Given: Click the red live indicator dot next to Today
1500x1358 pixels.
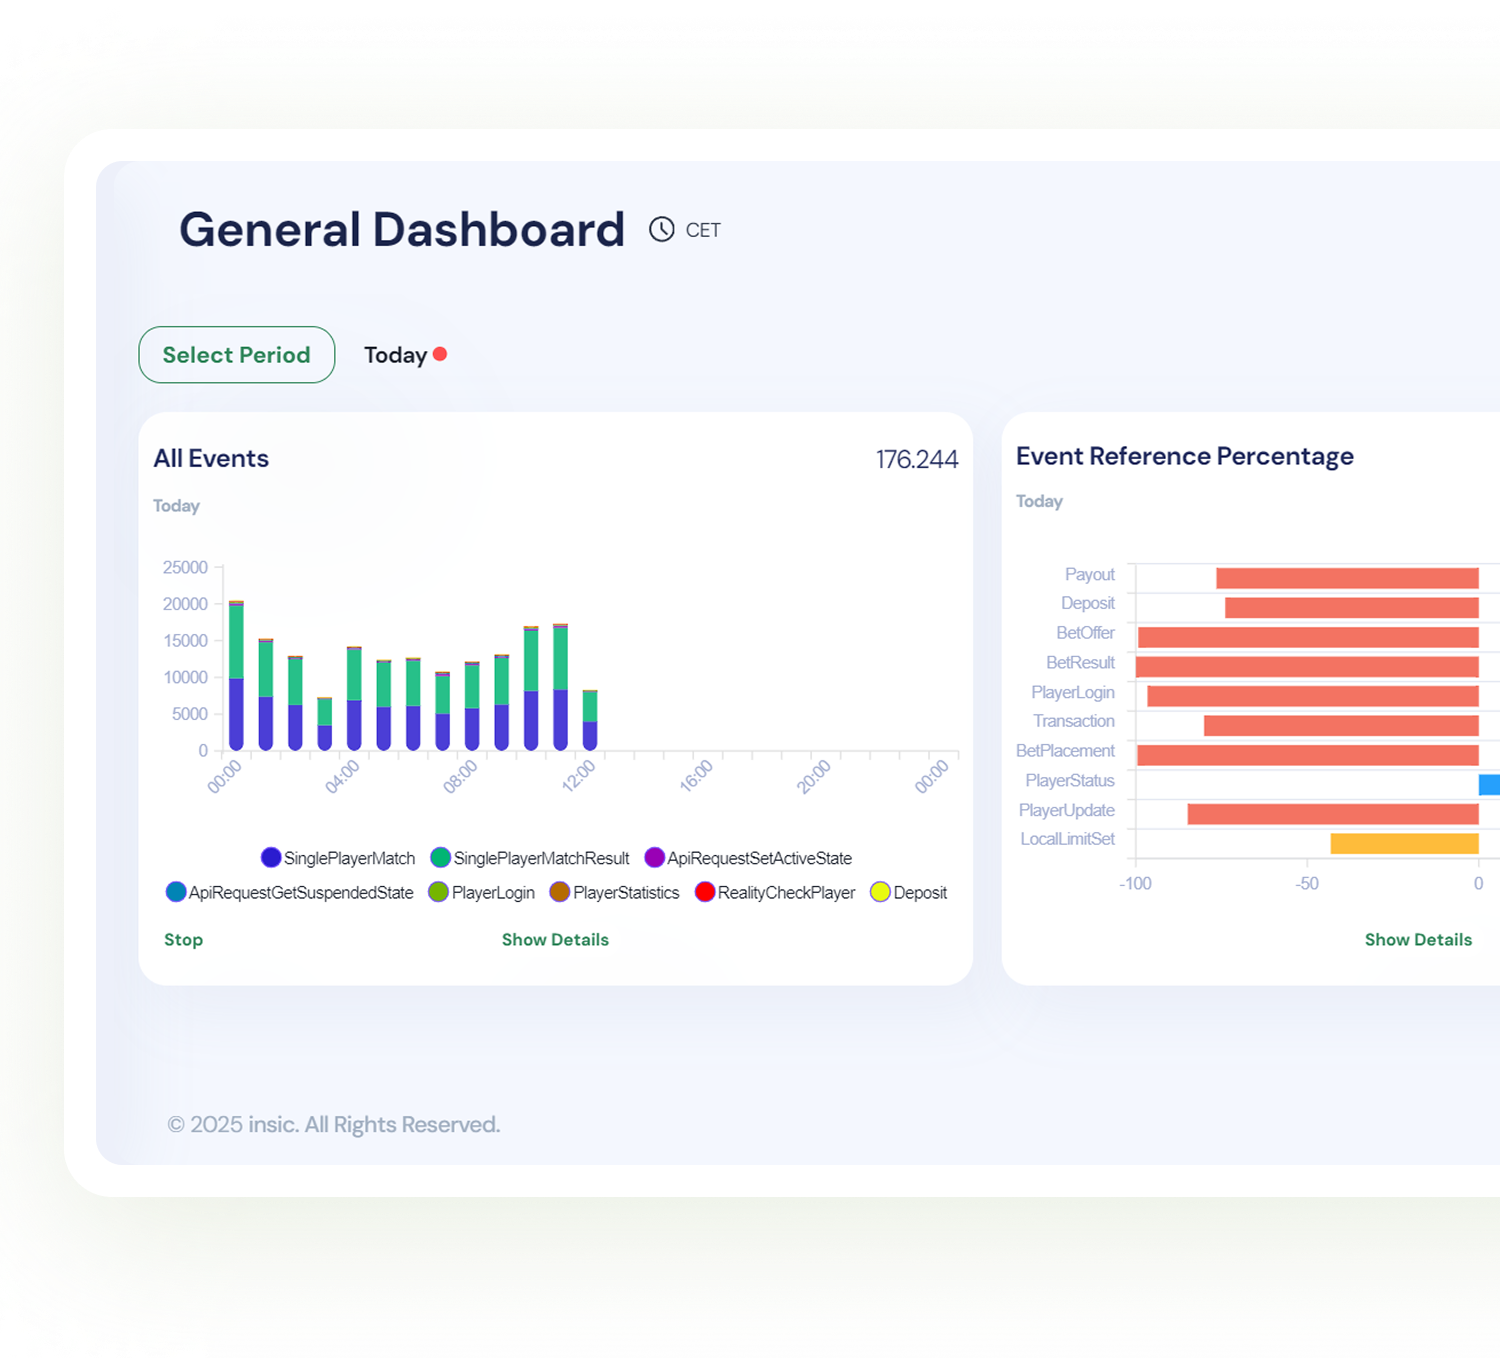Looking at the screenshot, I should [x=440, y=354].
